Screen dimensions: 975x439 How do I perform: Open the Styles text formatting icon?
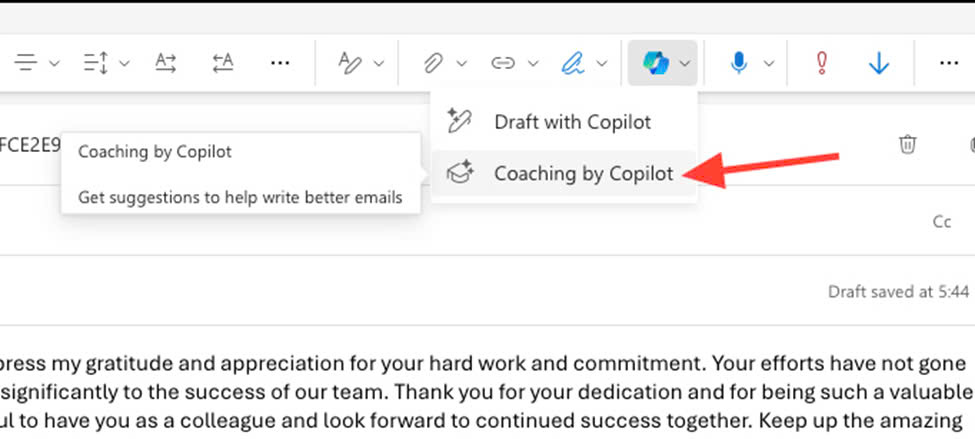350,63
